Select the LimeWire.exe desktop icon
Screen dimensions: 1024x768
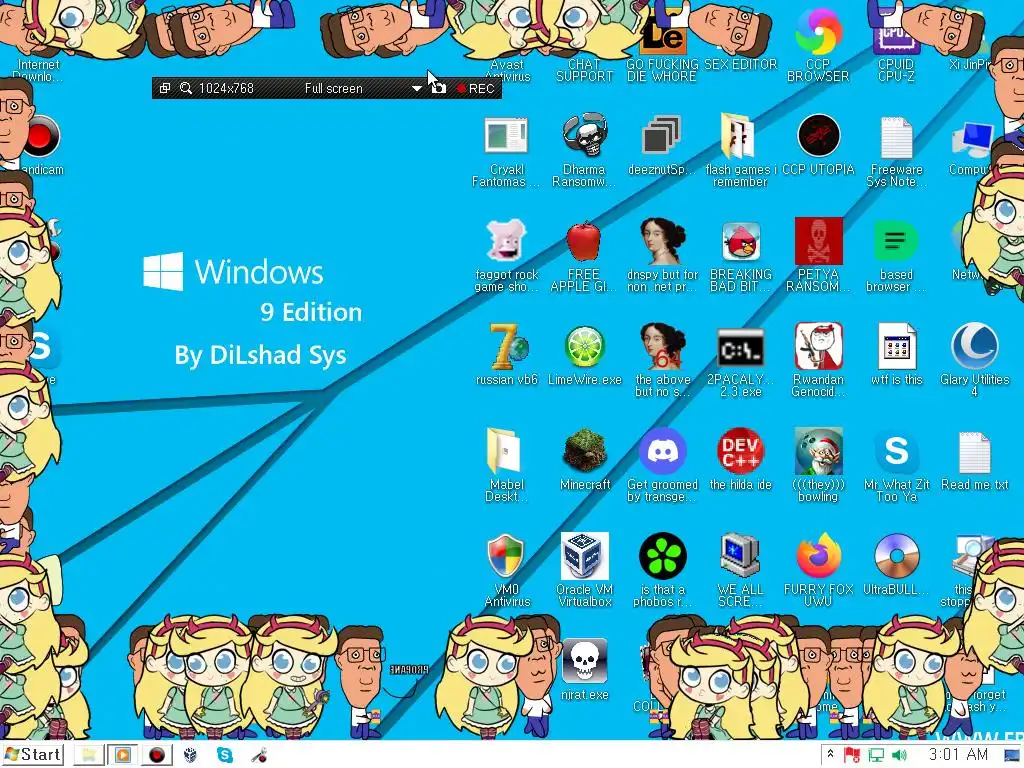click(x=584, y=356)
